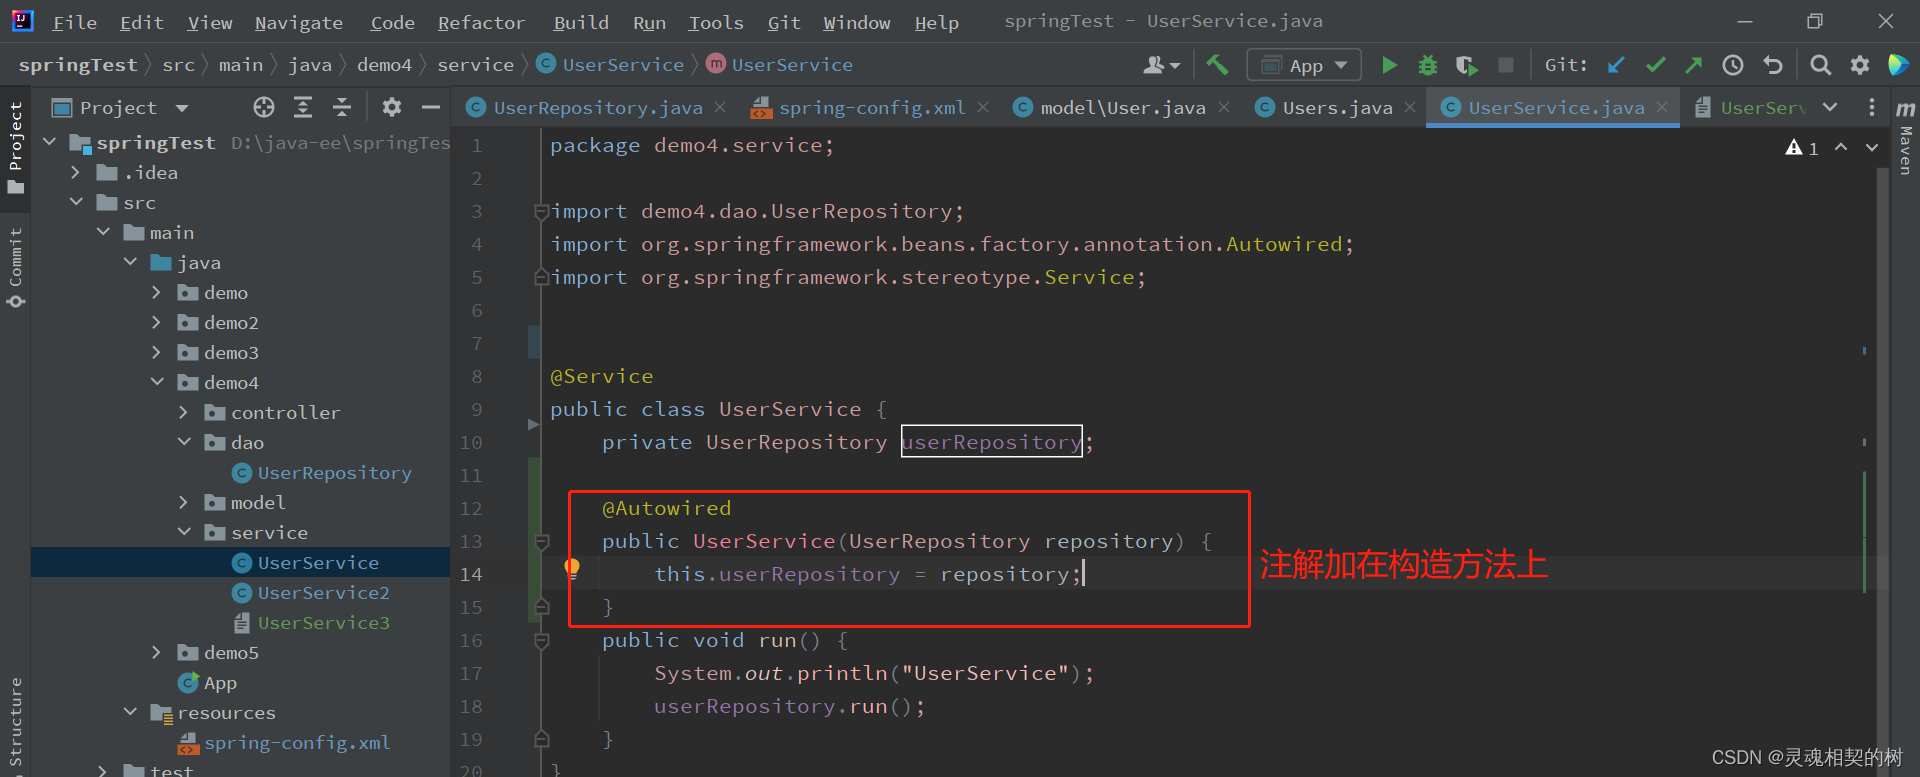This screenshot has width=1920, height=777.
Task: Open the user account dropdown icon
Action: click(1161, 65)
